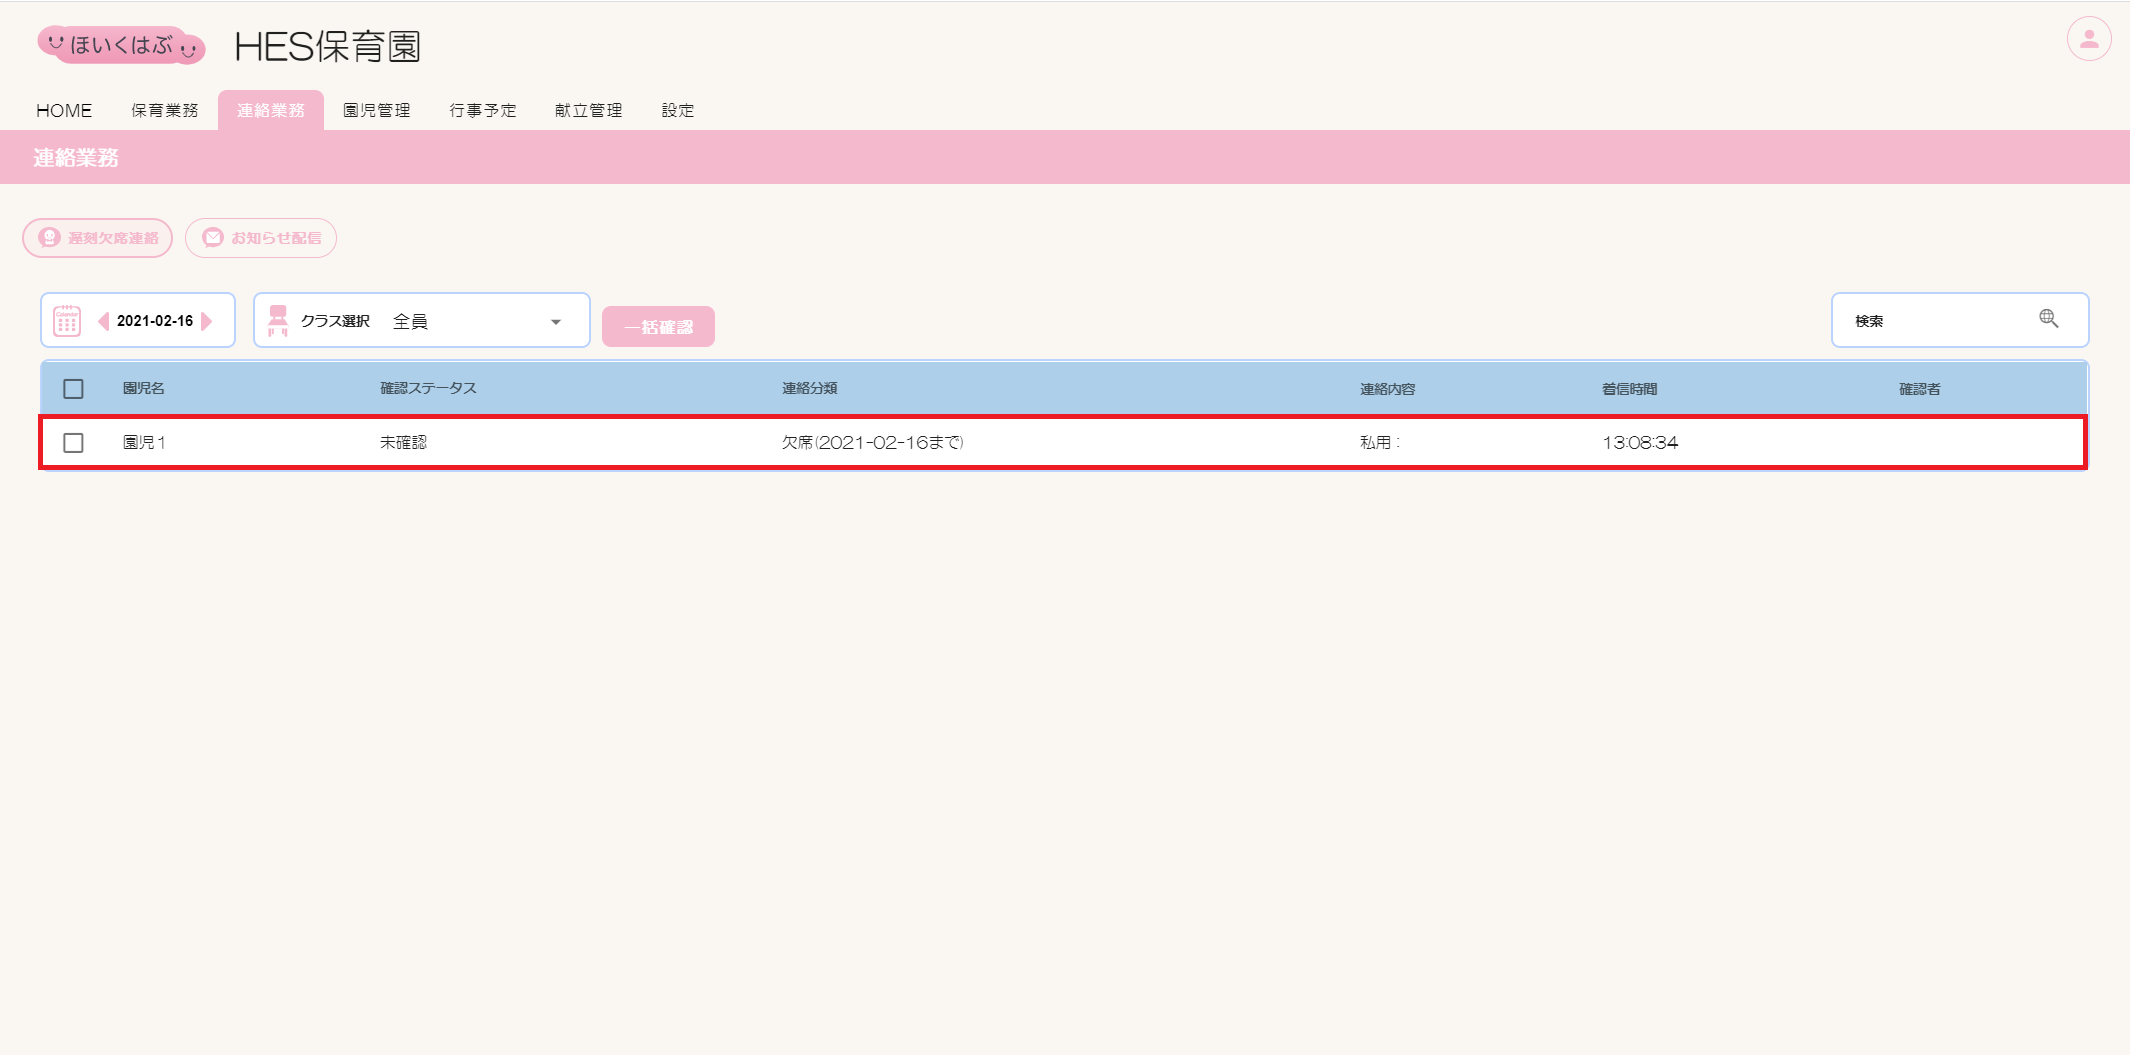Screen dimensions: 2130x1055
Task: Open the 献立管理 tab
Action: point(589,110)
